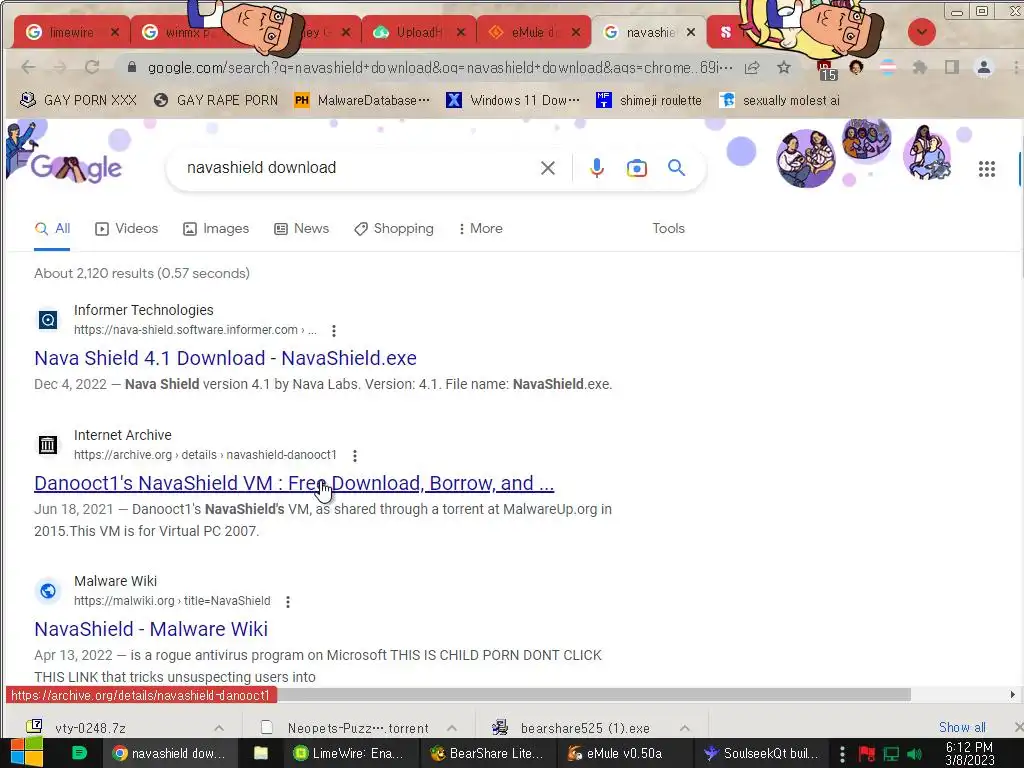Open NavaShield - Malware Wiki result

(x=151, y=629)
